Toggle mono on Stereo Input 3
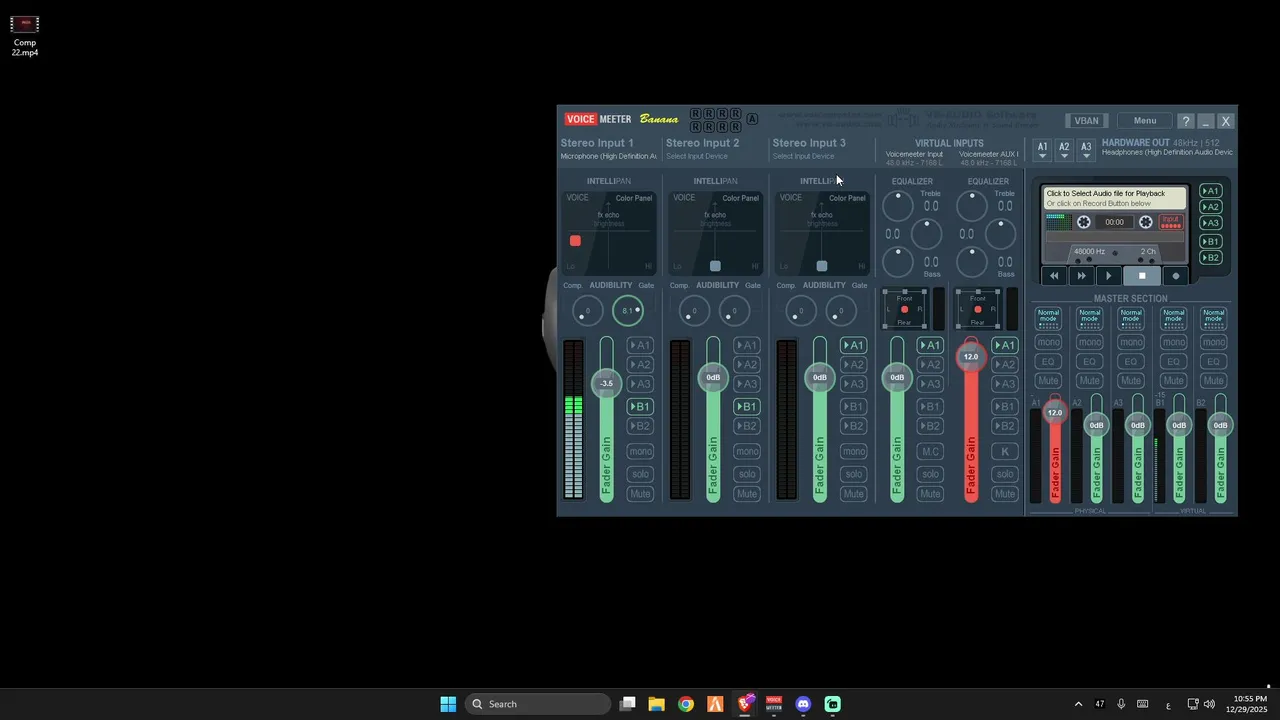Screen dimensions: 1280x720 point(853,451)
